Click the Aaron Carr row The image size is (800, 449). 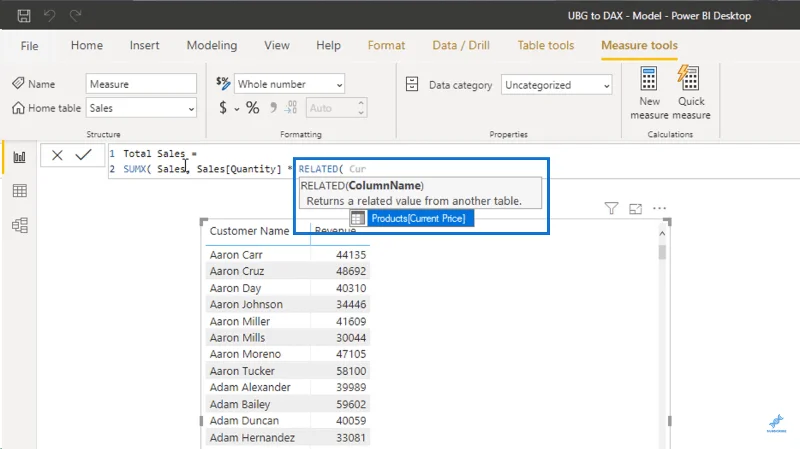click(288, 255)
